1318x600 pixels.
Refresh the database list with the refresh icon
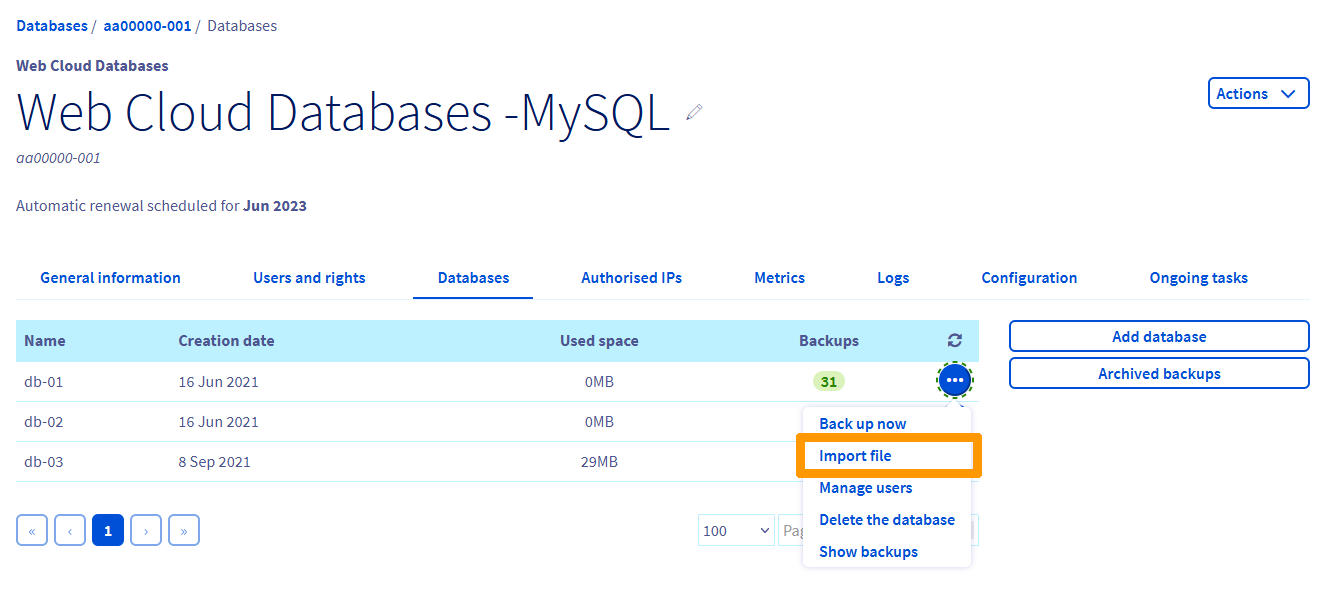[955, 340]
